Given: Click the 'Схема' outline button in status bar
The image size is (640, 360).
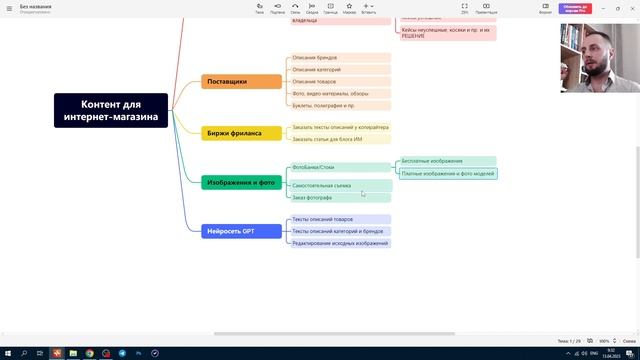Looking at the screenshot, I should (629, 341).
